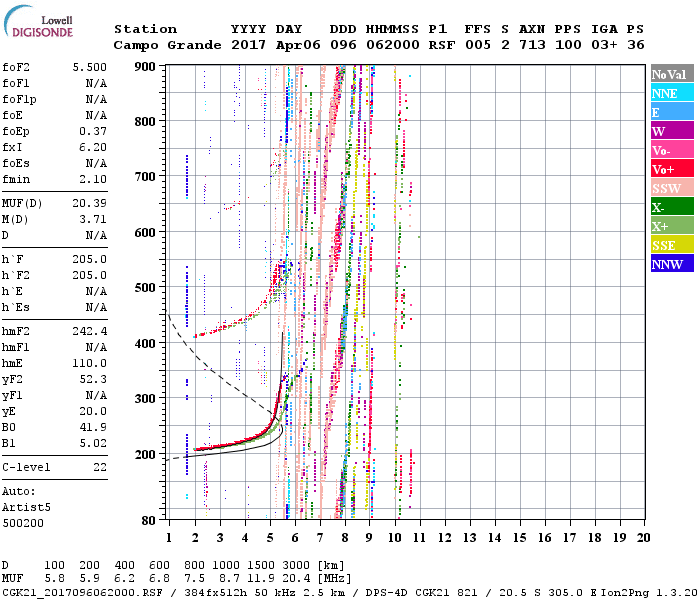
Task: Select the NNE cyan legend swatch
Action: pyautogui.click(x=672, y=93)
